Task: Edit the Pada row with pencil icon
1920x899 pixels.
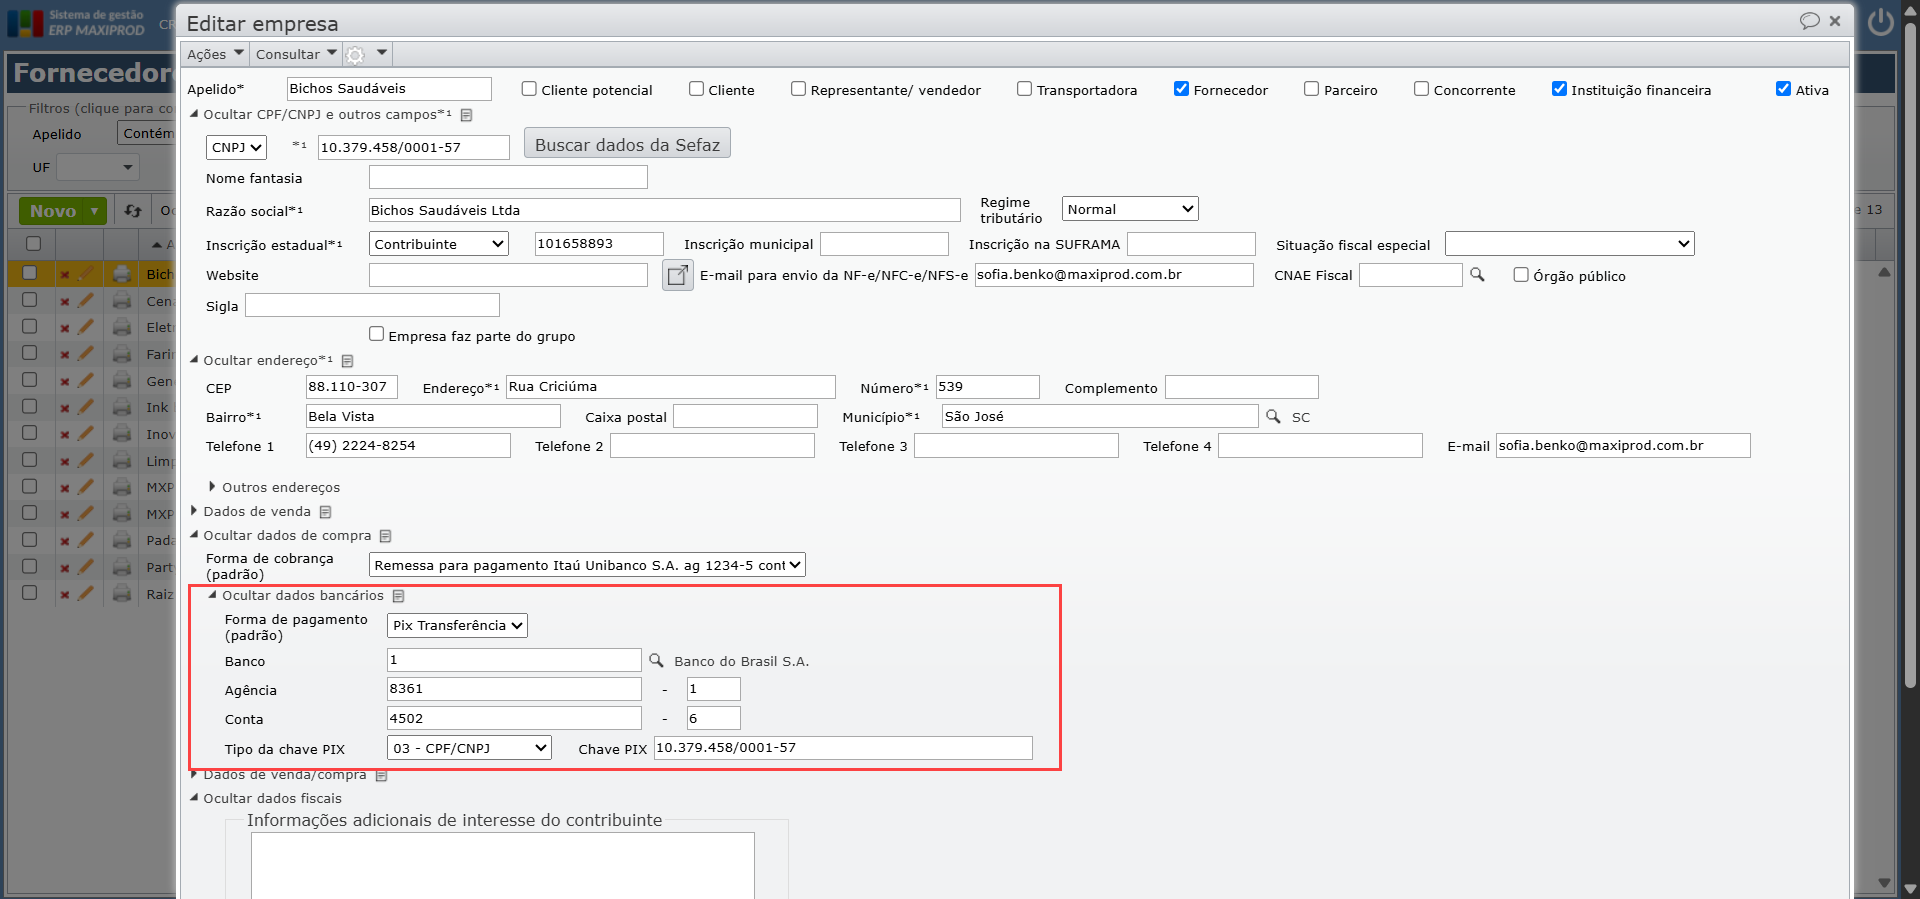Action: coord(86,540)
